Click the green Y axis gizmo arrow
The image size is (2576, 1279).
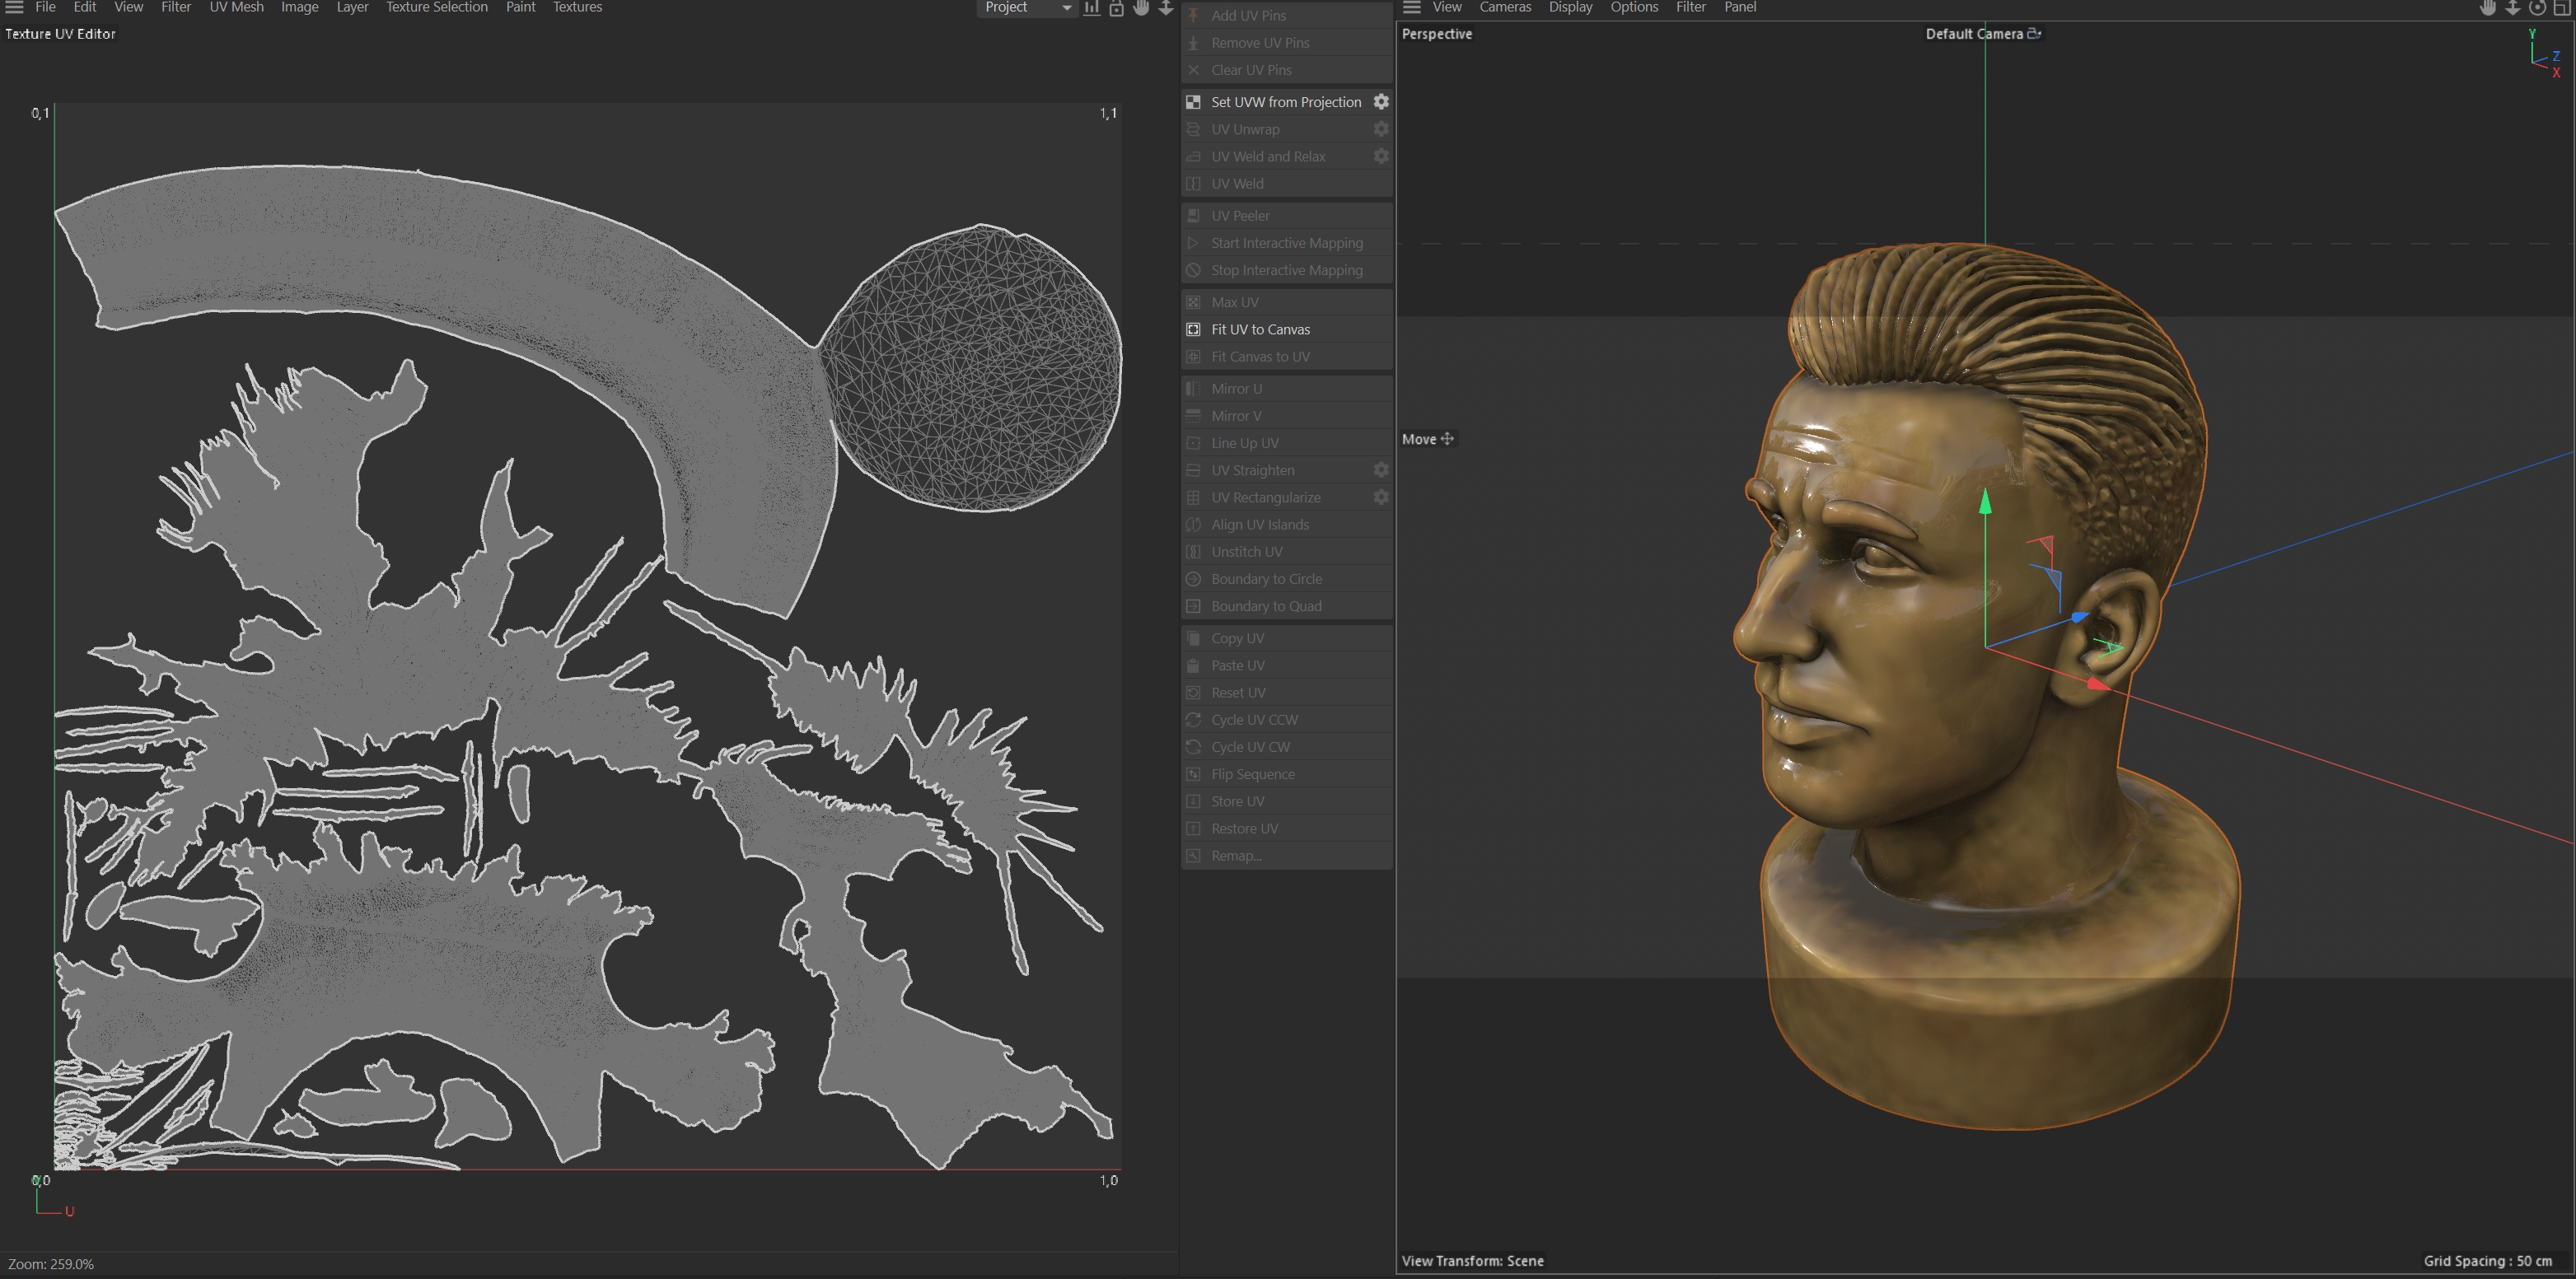tap(1985, 502)
